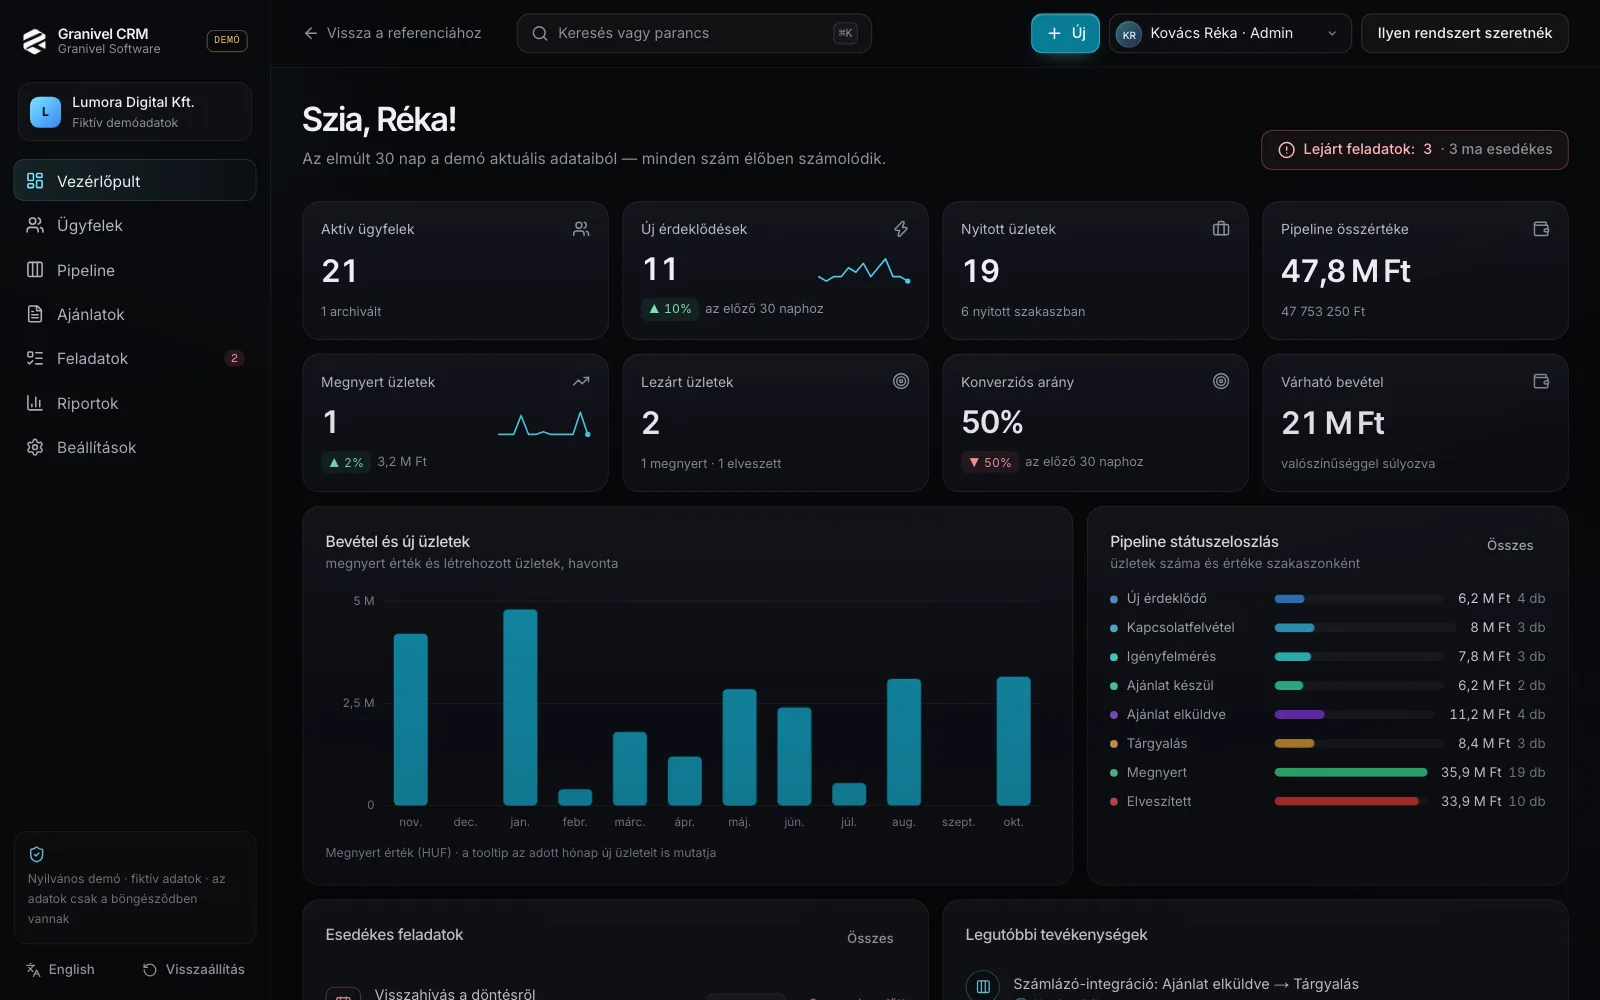Image resolution: width=1600 pixels, height=1000 pixels.
Task: Click the Megnyert green progress bar
Action: coord(1351,772)
